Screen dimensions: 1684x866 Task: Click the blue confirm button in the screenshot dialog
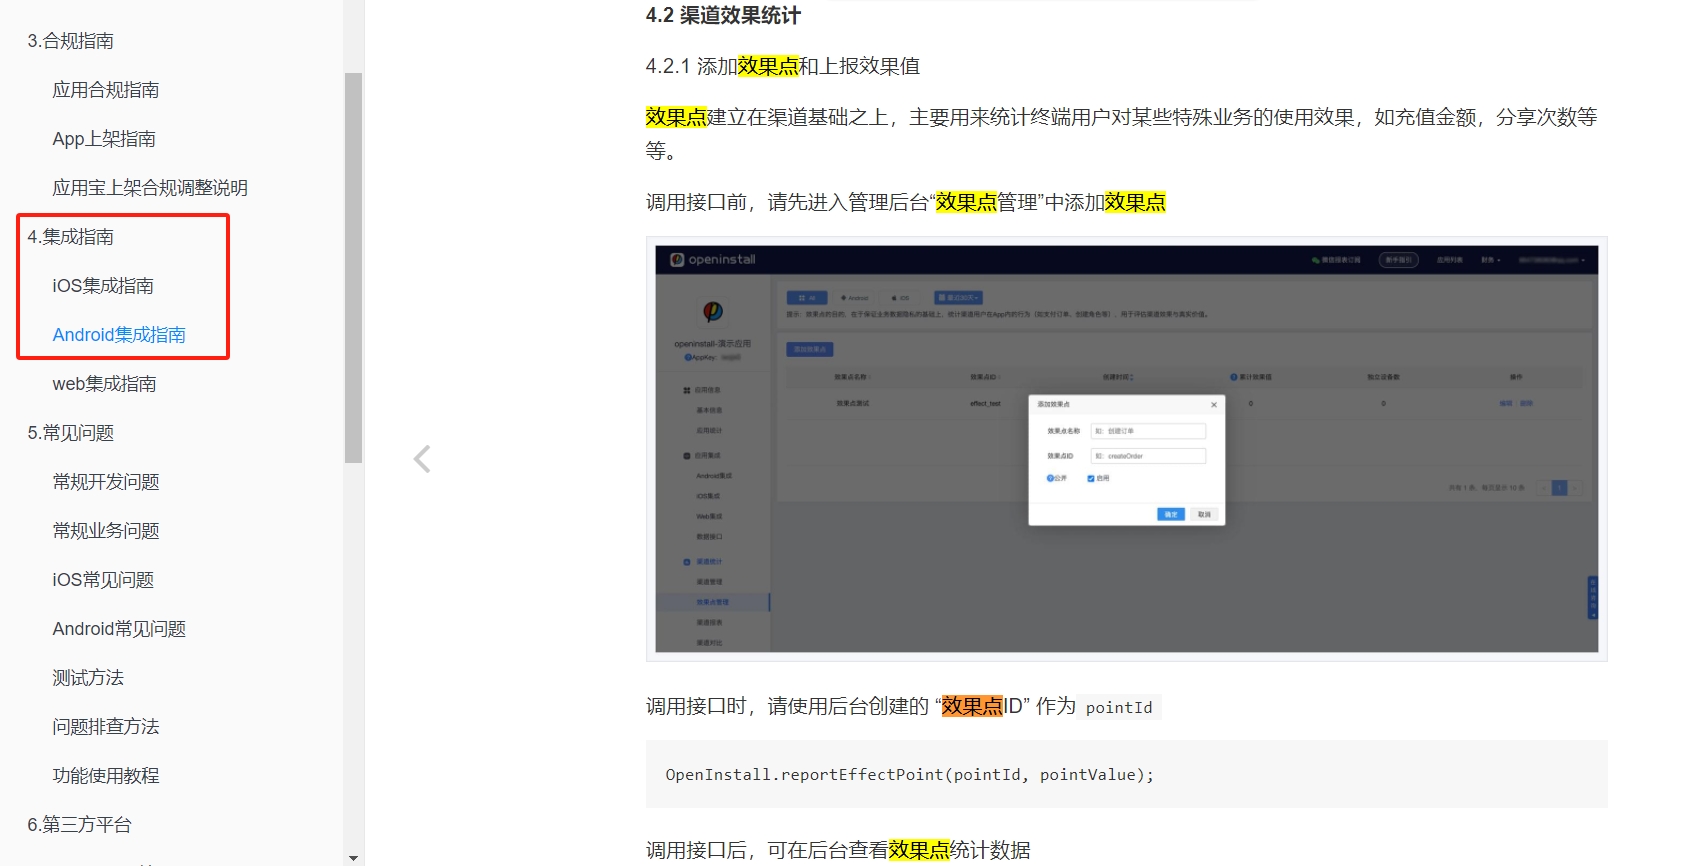point(1170,514)
